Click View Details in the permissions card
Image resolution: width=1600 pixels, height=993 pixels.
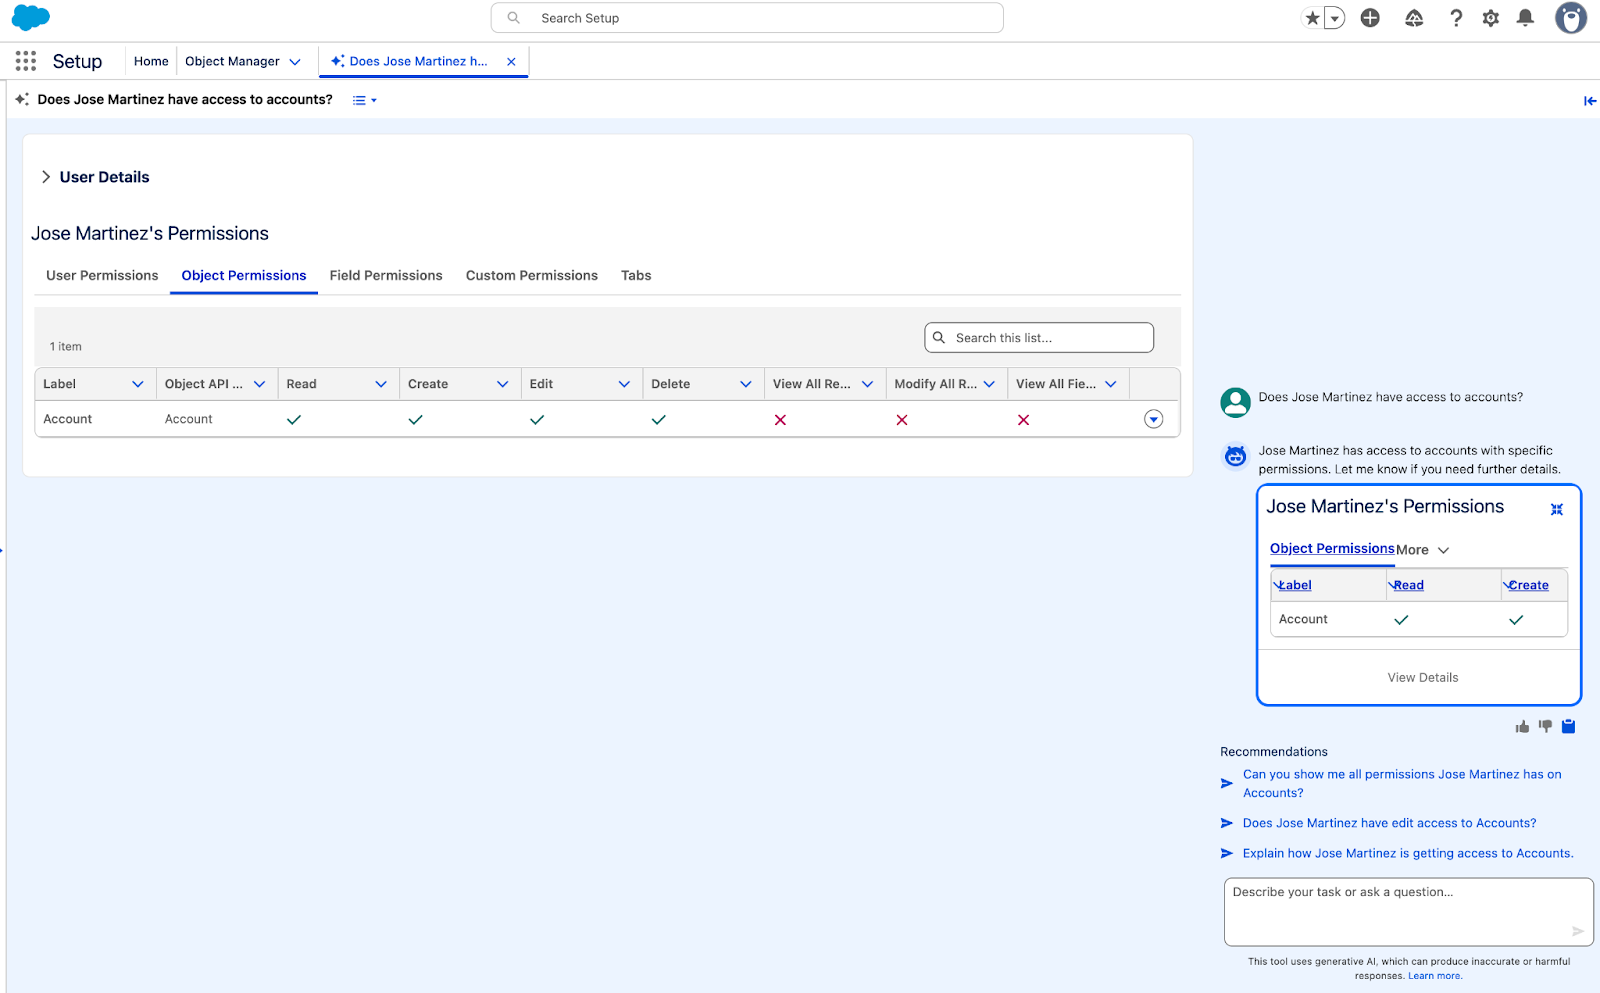[1421, 677]
